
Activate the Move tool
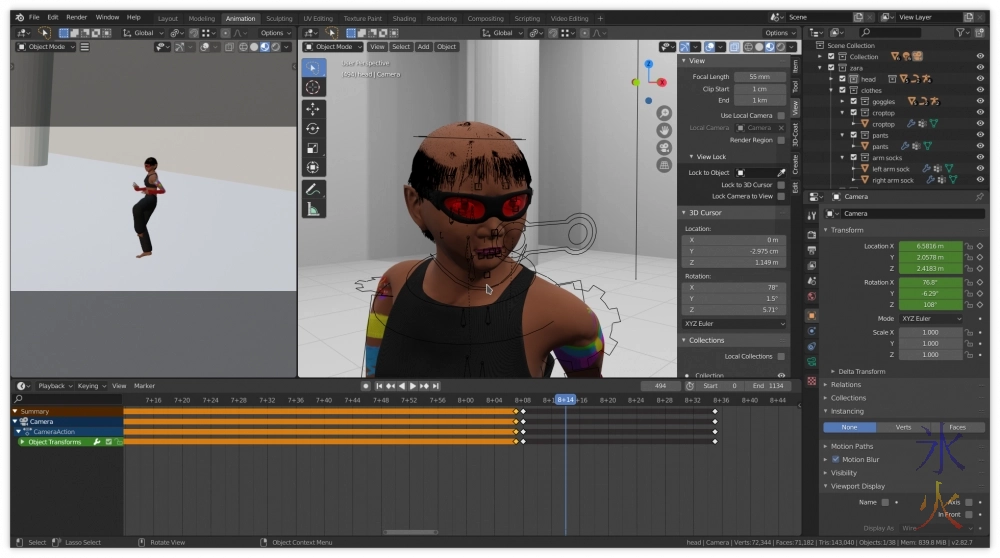click(x=313, y=109)
